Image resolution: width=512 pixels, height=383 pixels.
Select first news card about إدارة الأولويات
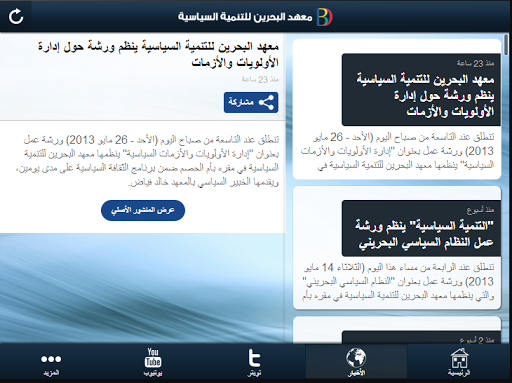click(x=397, y=109)
